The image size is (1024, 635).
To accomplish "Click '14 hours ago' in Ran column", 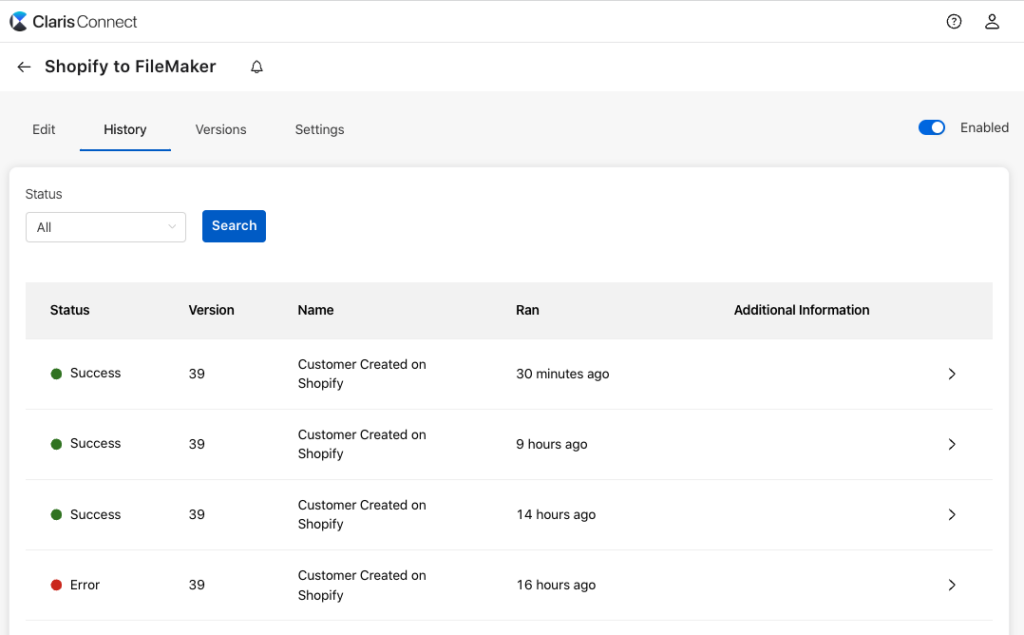I will click(556, 515).
